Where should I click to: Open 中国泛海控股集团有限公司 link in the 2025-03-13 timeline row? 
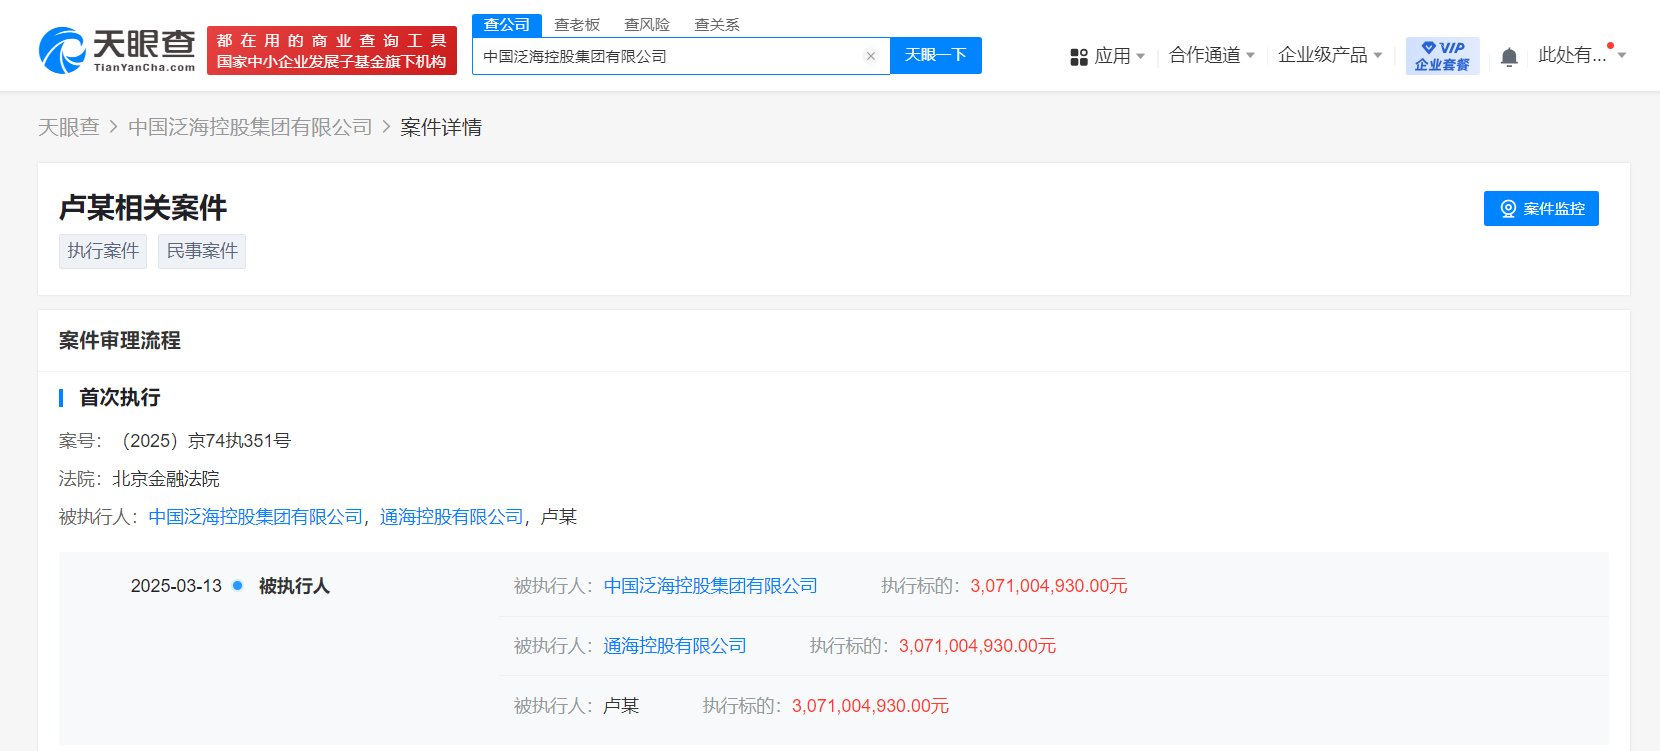(x=711, y=586)
